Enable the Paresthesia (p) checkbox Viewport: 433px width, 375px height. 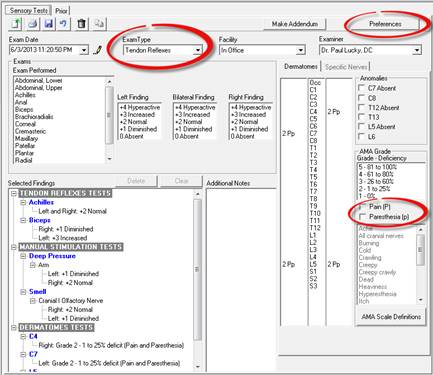[x=362, y=217]
